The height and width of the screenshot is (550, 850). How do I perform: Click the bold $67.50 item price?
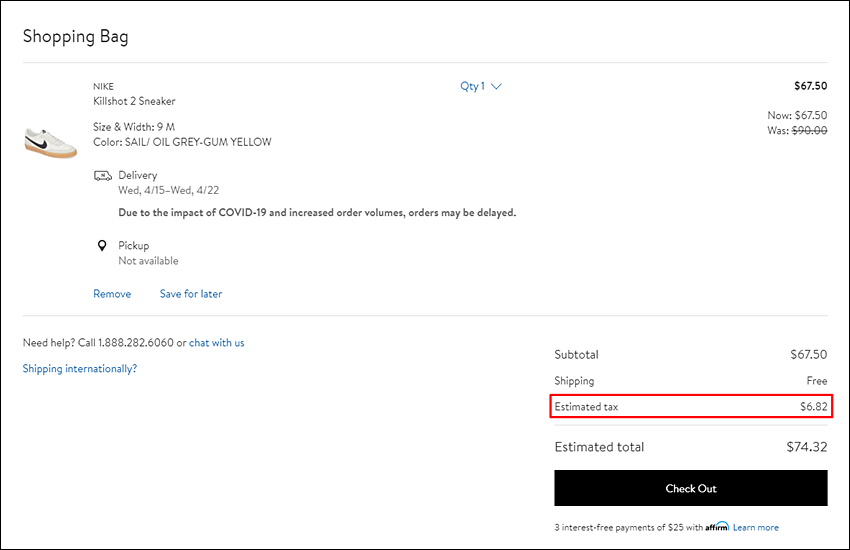[x=810, y=86]
